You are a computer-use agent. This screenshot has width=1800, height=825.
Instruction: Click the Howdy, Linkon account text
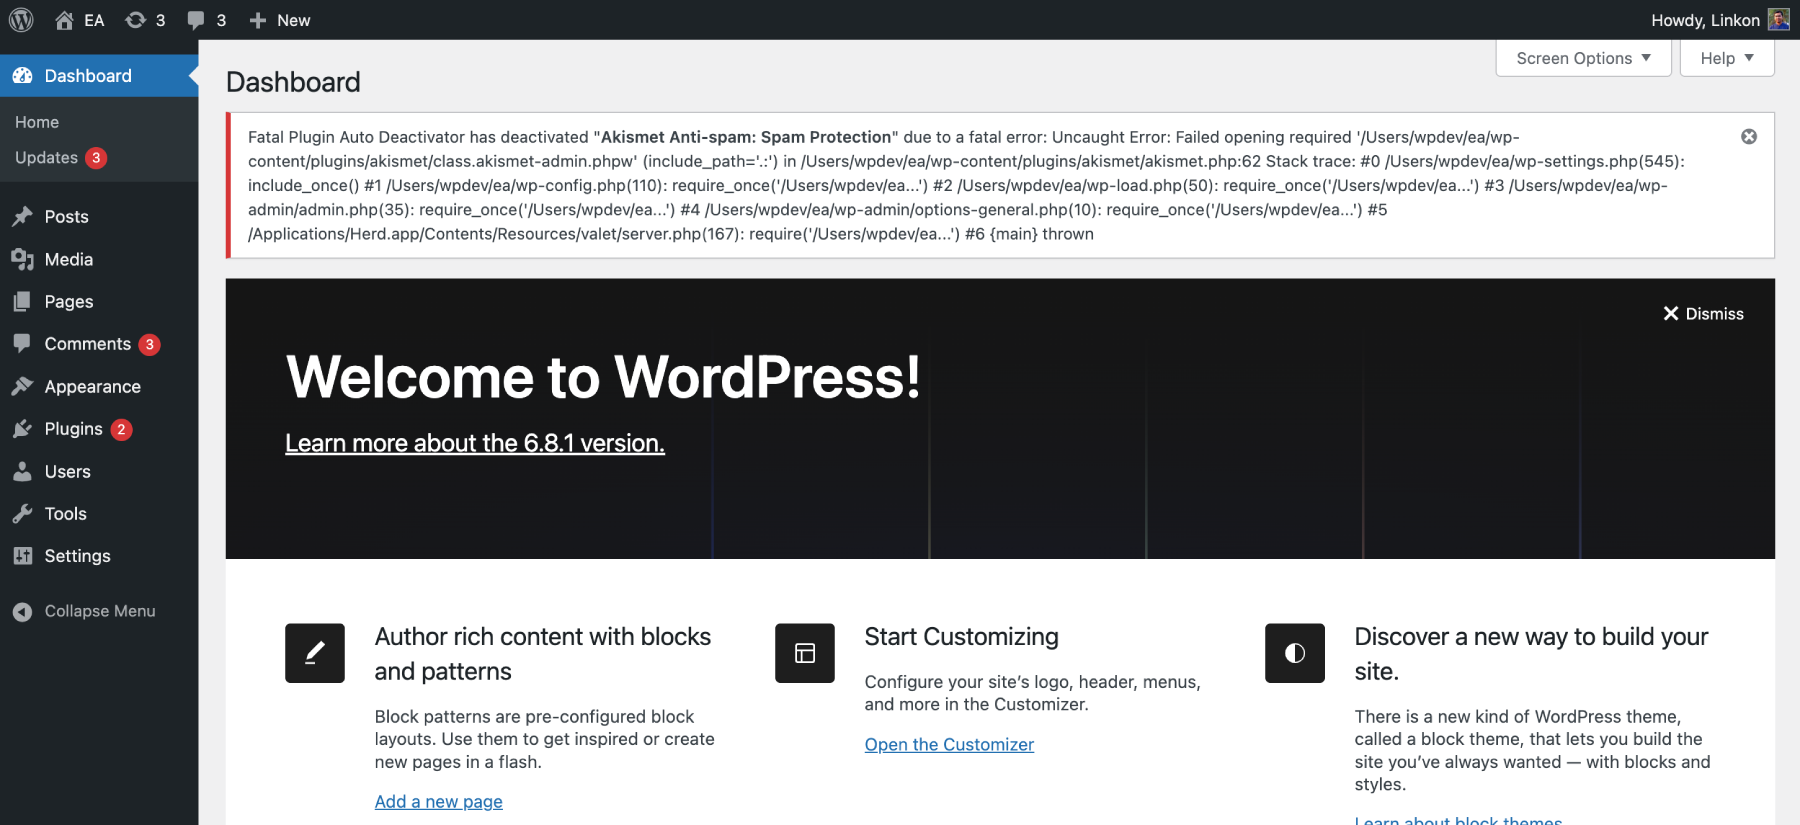1705,20
